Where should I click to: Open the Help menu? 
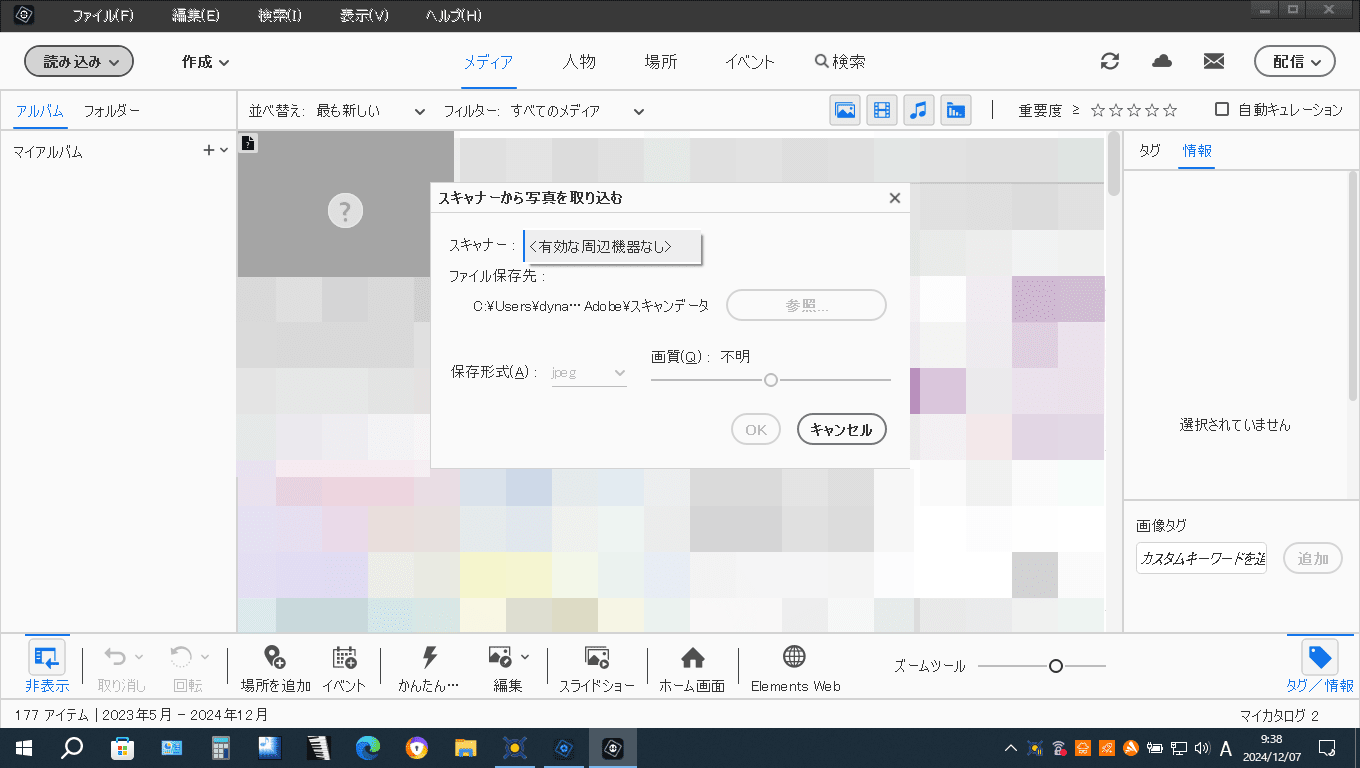coord(453,16)
